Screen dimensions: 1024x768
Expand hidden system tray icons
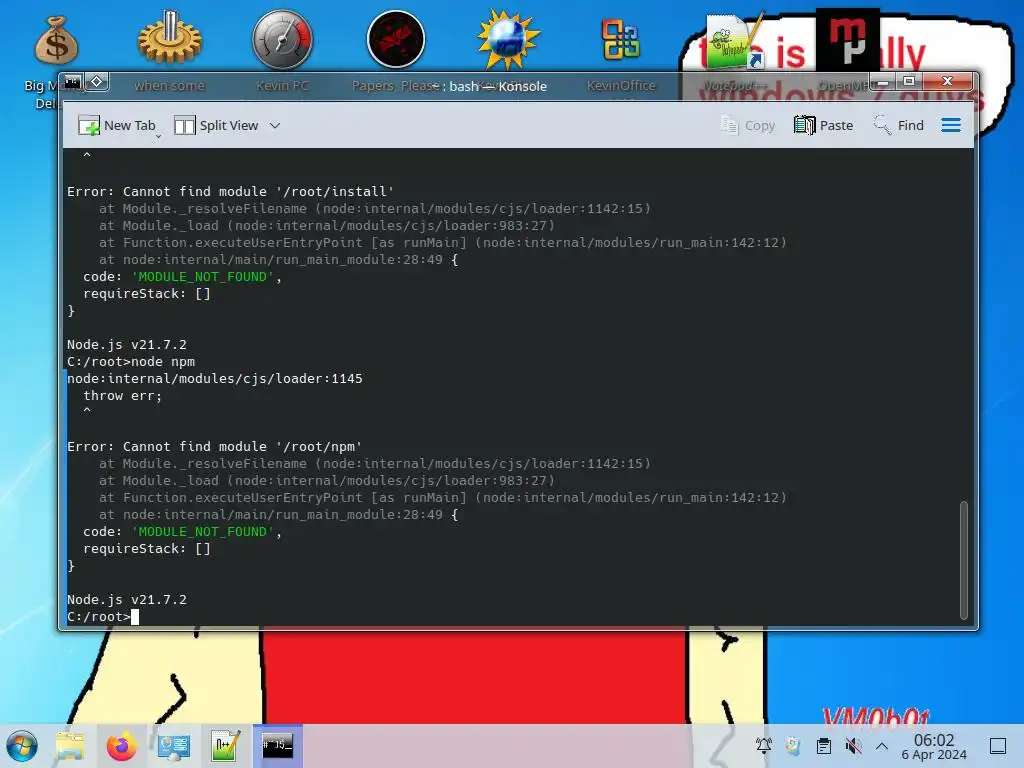(882, 745)
